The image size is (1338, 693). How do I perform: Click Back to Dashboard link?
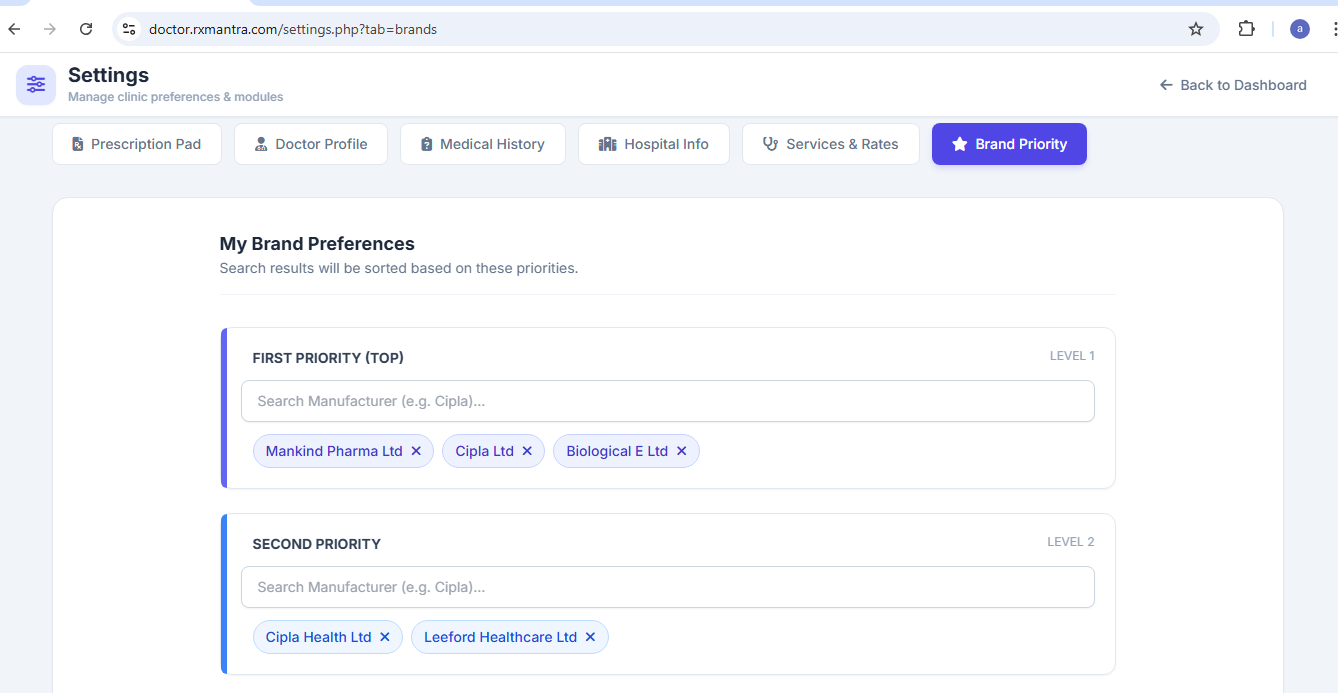[x=1232, y=85]
